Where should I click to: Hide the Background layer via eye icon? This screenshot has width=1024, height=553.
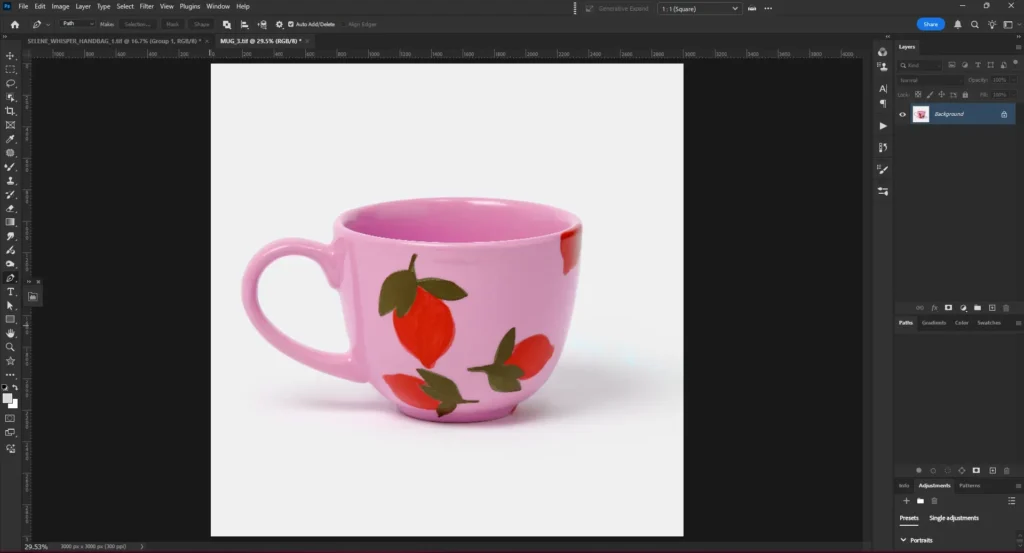902,114
